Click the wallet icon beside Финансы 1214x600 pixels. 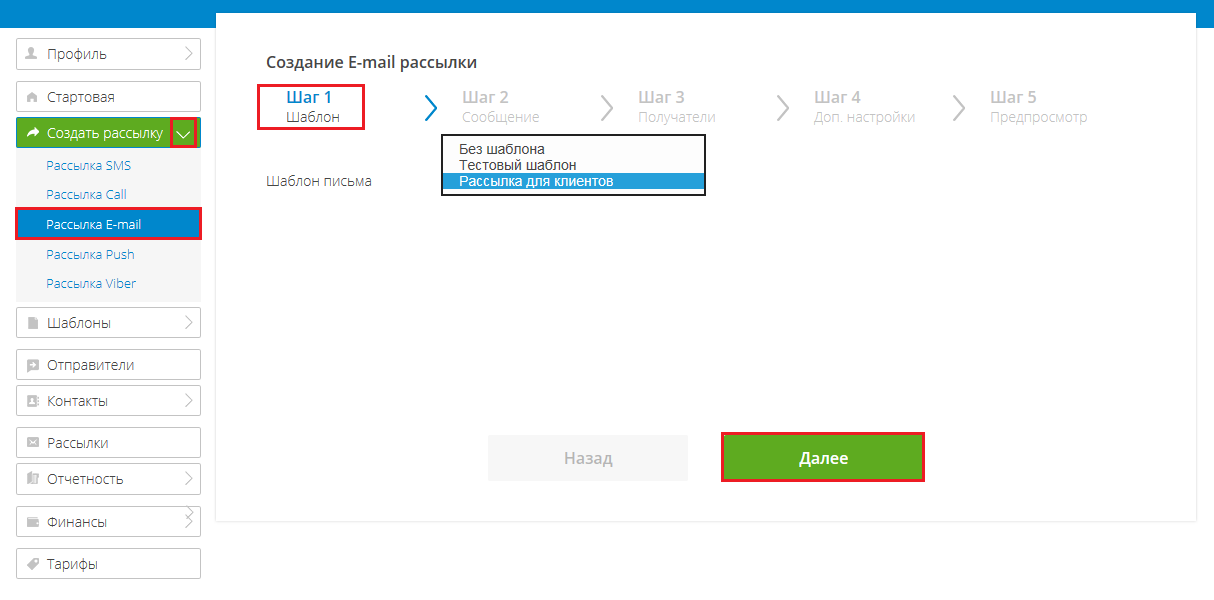pos(32,522)
